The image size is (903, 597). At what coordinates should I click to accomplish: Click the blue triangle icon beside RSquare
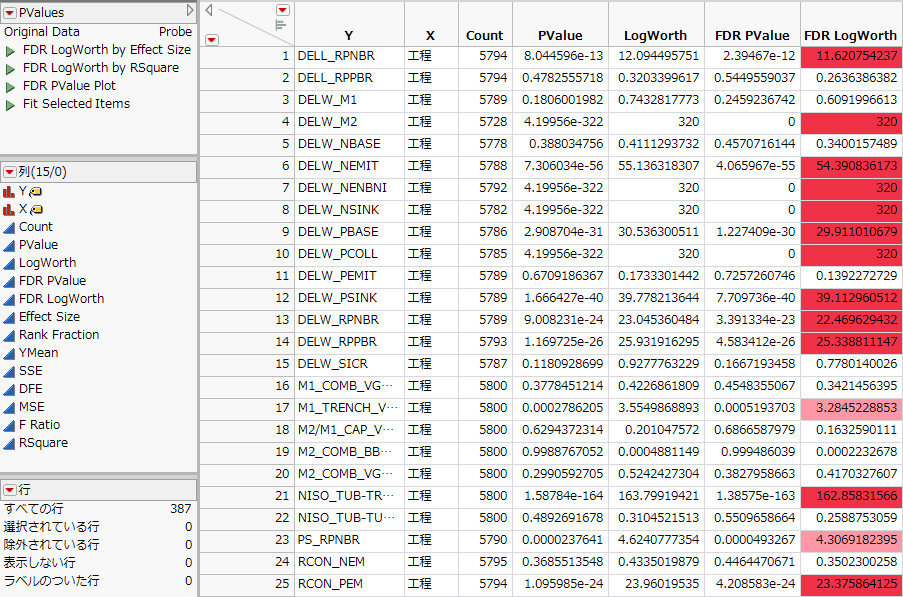click(x=9, y=443)
